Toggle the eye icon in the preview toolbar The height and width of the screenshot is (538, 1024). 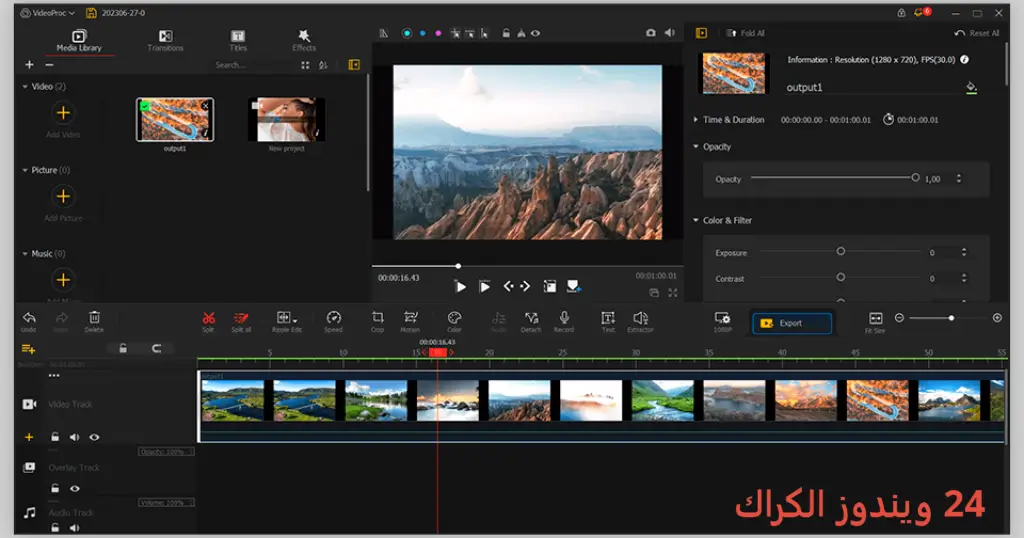coord(536,33)
